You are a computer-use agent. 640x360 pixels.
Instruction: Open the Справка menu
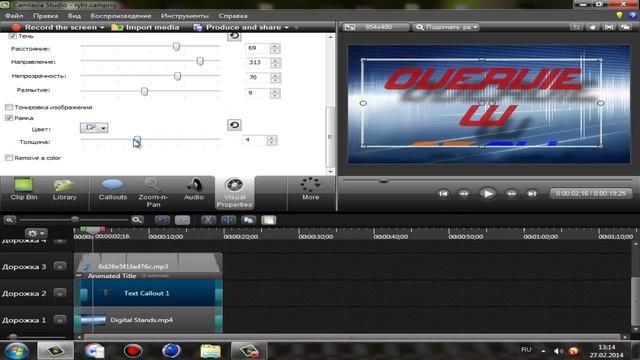[x=233, y=16]
